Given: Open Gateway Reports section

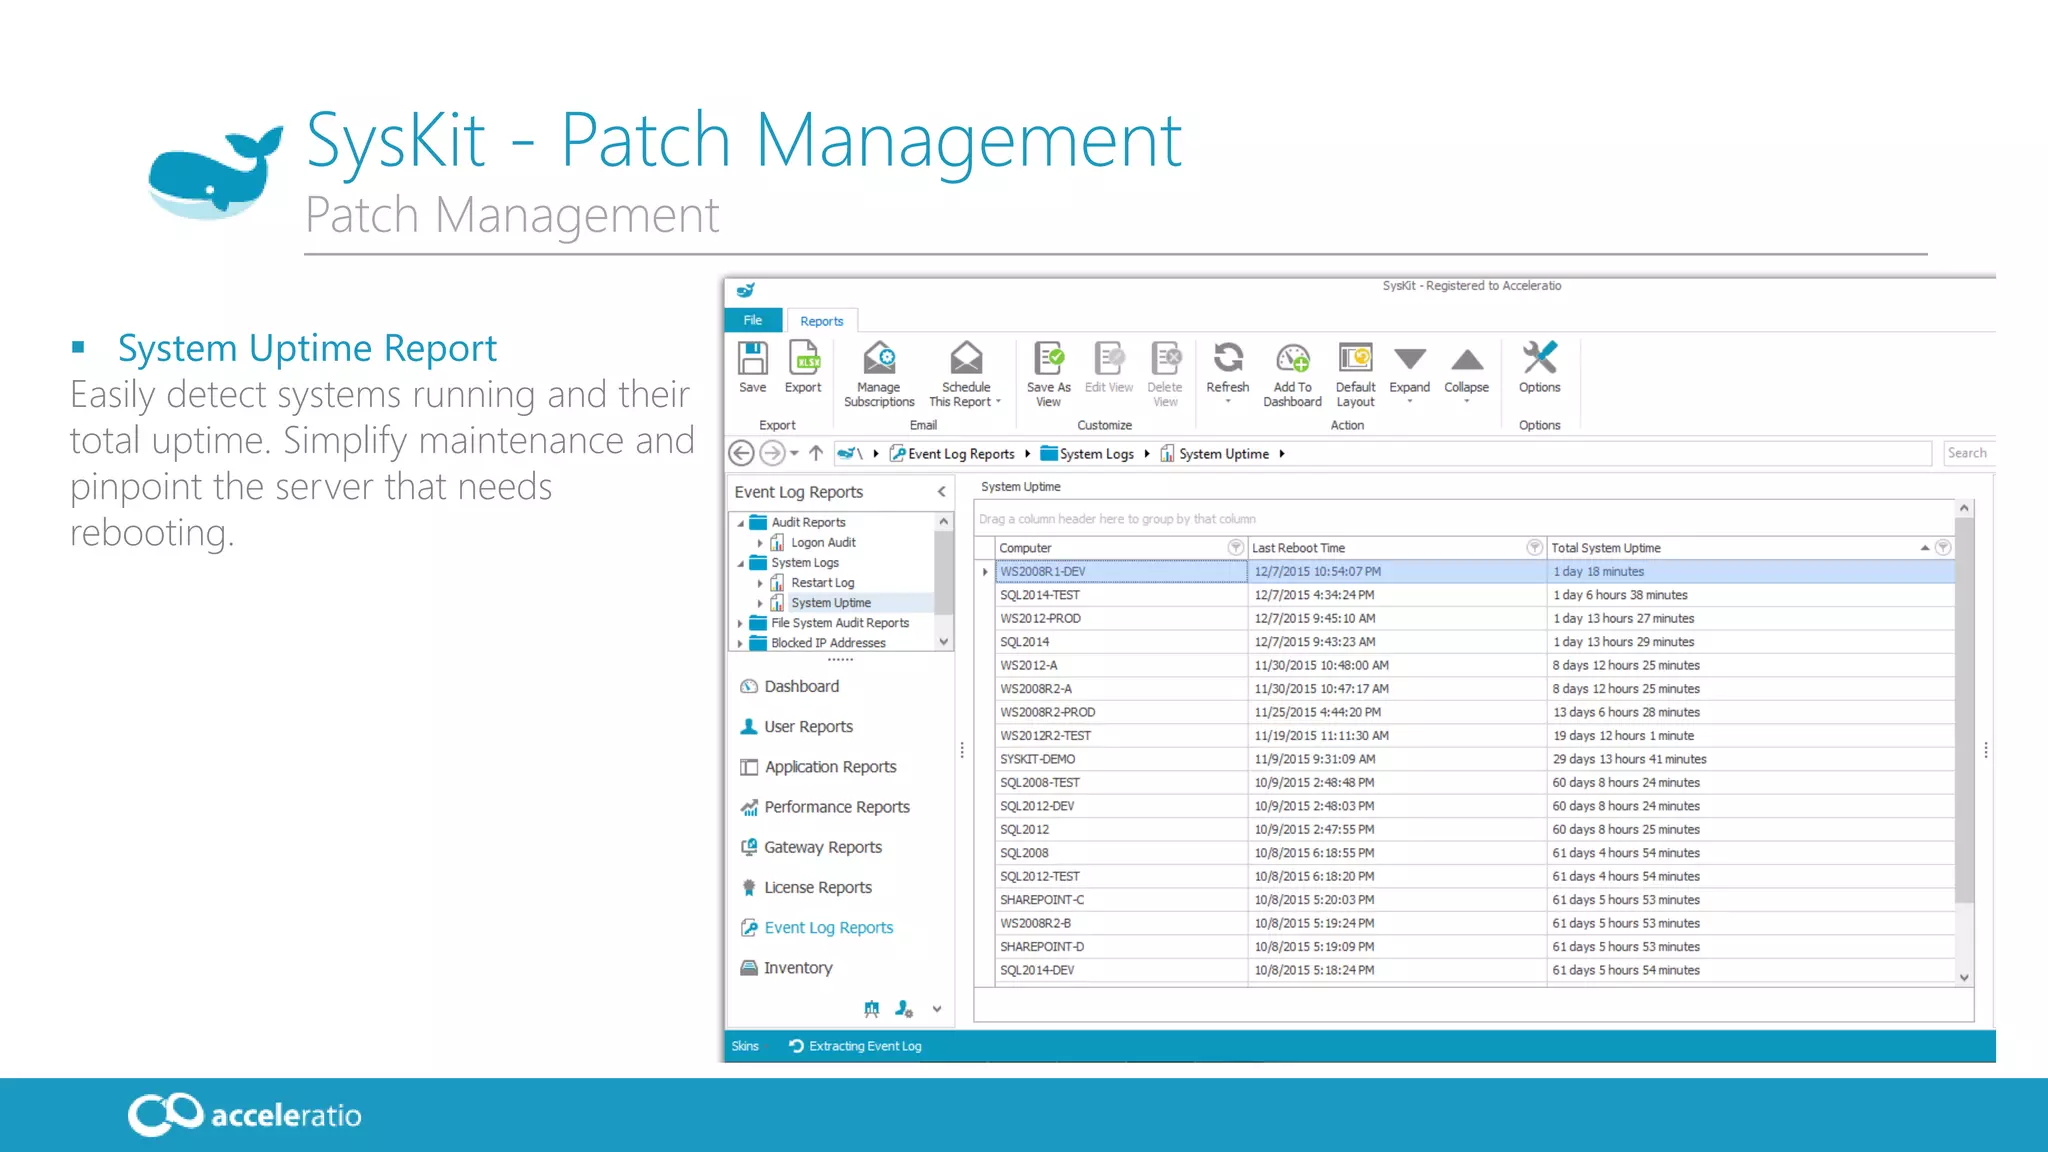Looking at the screenshot, I should click(811, 847).
